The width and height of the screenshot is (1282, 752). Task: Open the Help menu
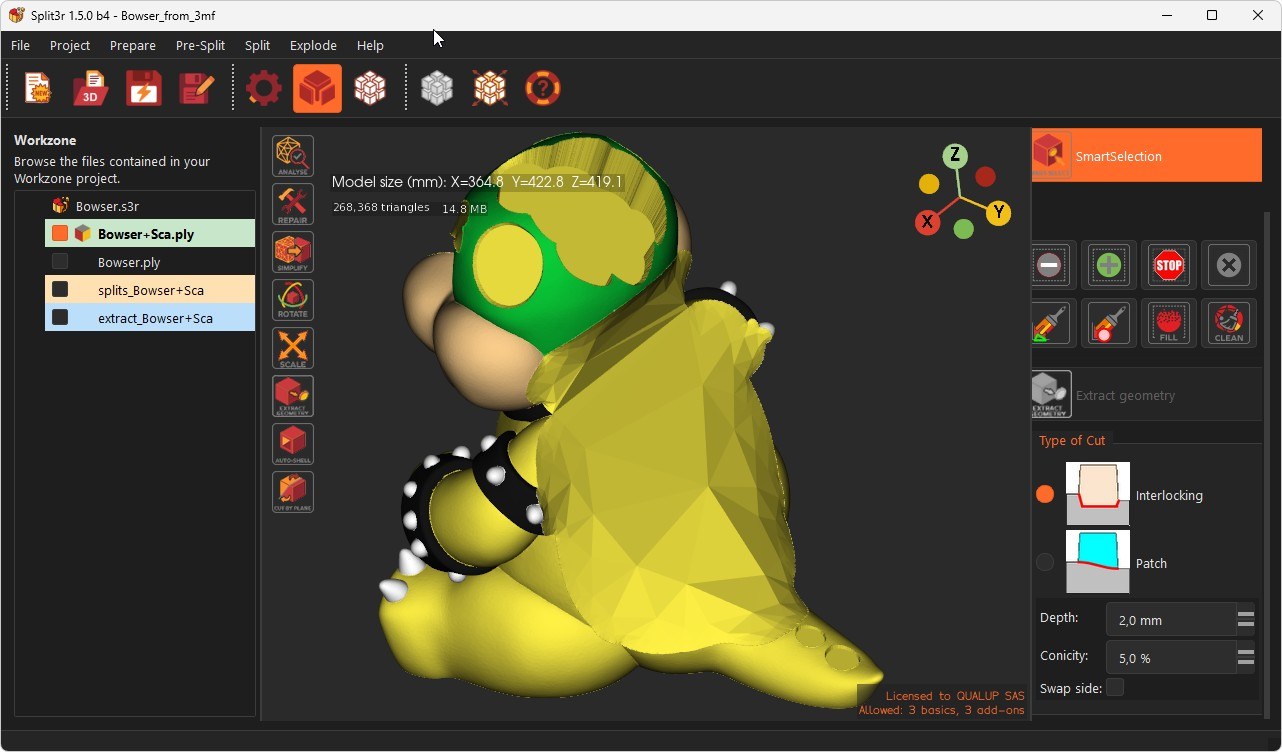tap(370, 45)
